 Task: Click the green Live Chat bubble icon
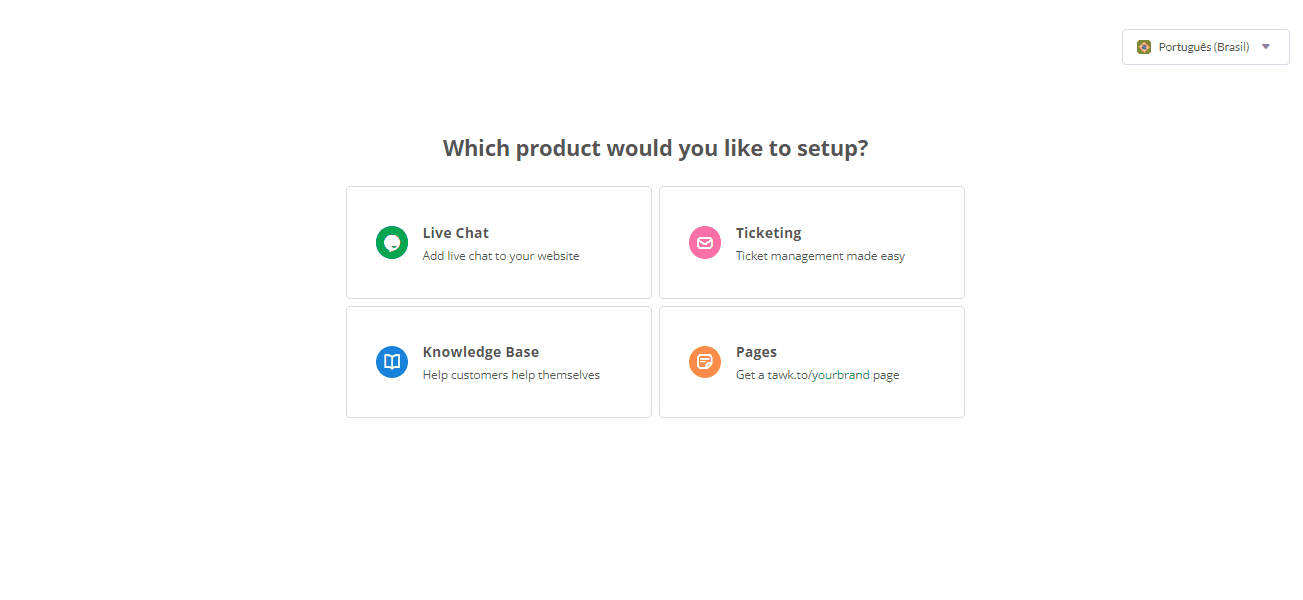click(392, 243)
